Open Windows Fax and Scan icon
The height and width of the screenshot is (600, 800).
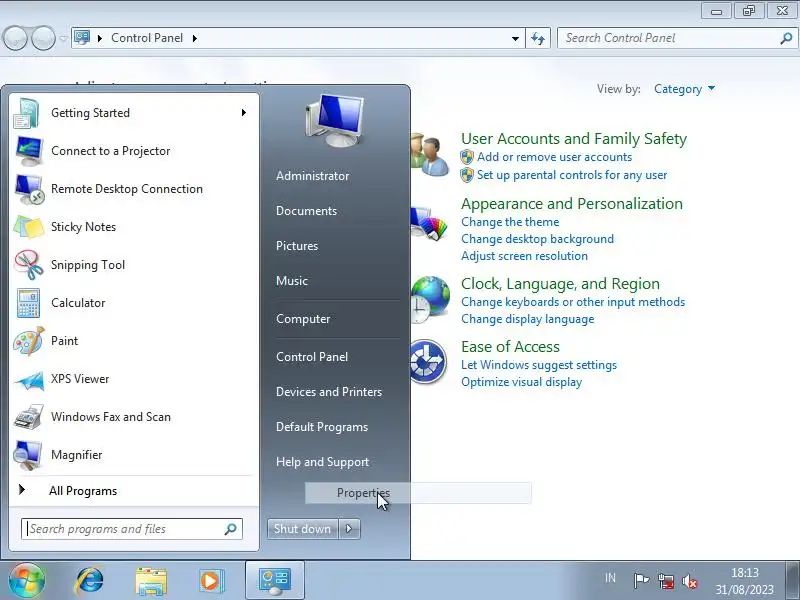pyautogui.click(x=29, y=417)
